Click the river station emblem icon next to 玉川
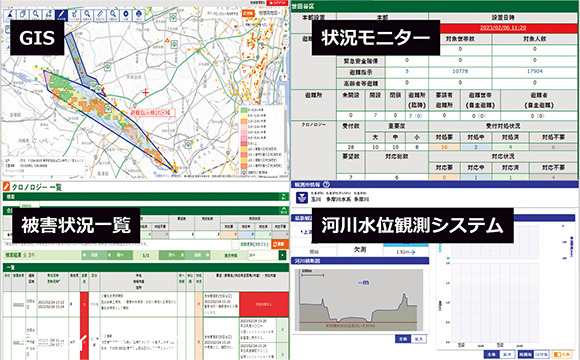 click(301, 197)
